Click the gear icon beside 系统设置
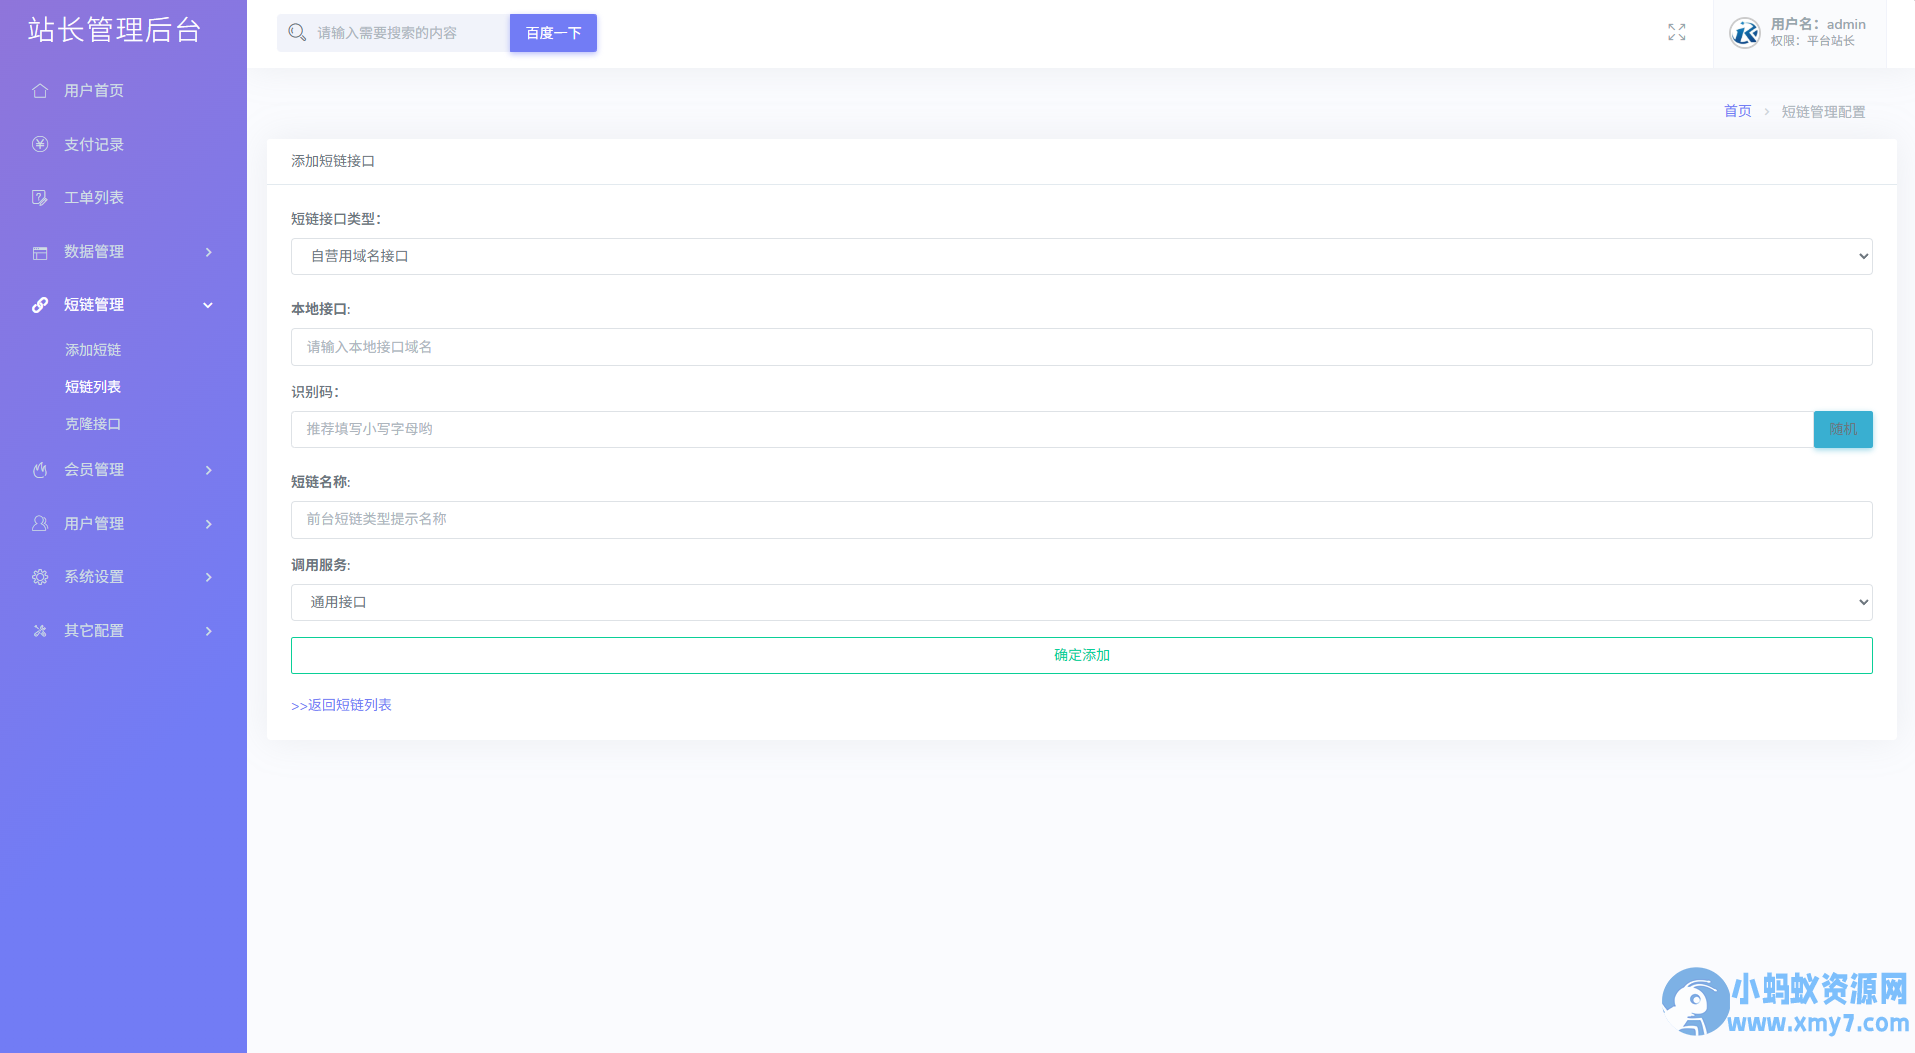1915x1053 pixels. (x=40, y=577)
